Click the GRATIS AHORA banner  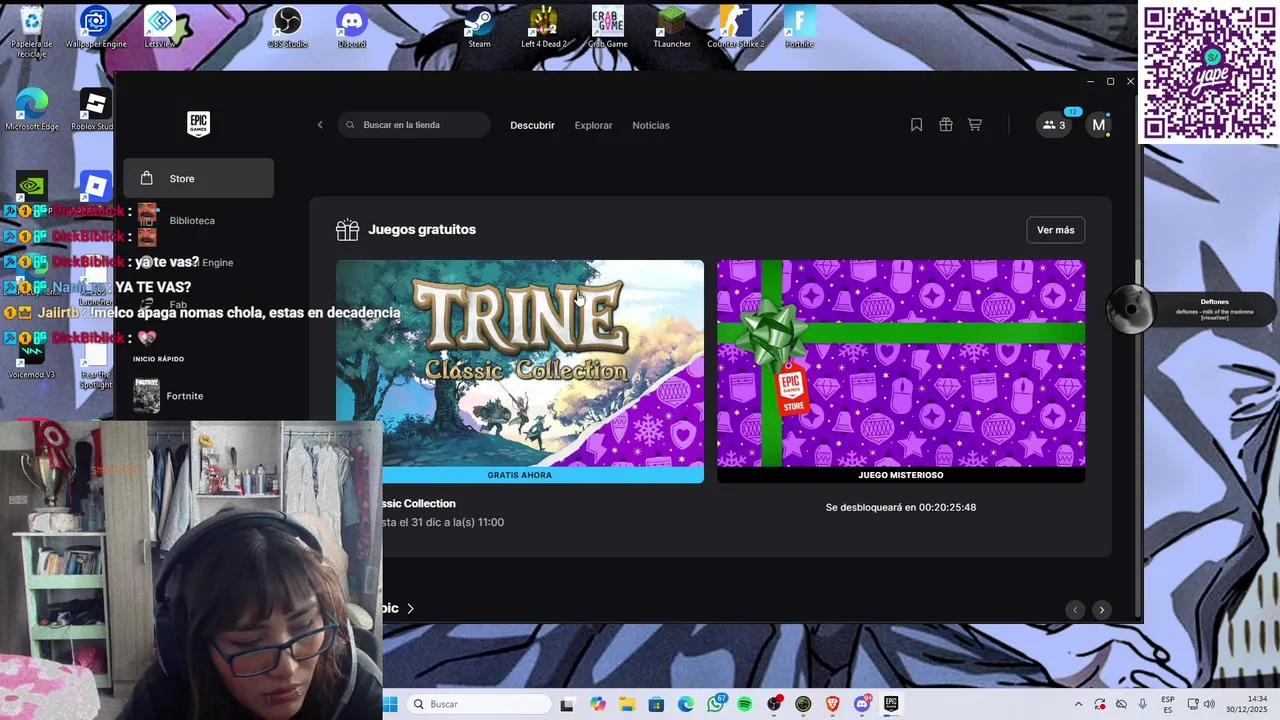[x=520, y=475]
